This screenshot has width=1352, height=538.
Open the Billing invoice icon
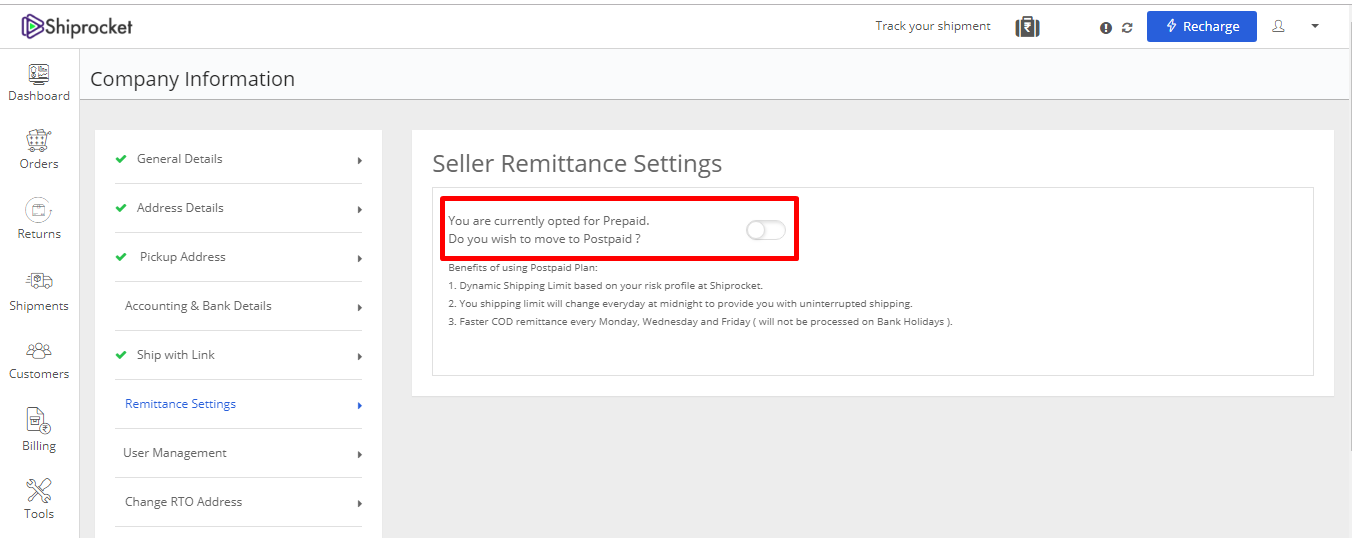(39, 420)
